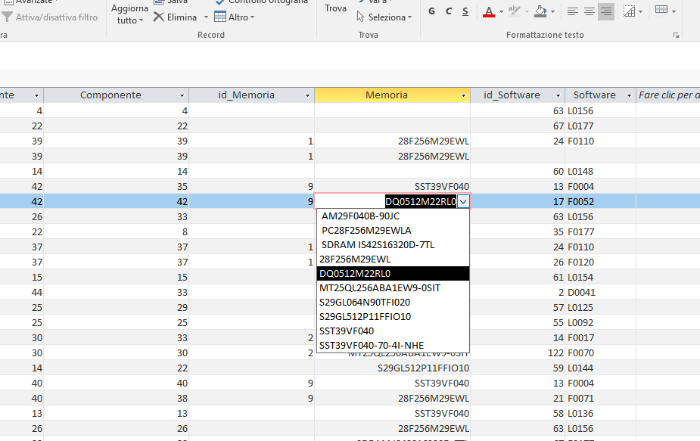Select the id_Software column header

click(x=517, y=95)
